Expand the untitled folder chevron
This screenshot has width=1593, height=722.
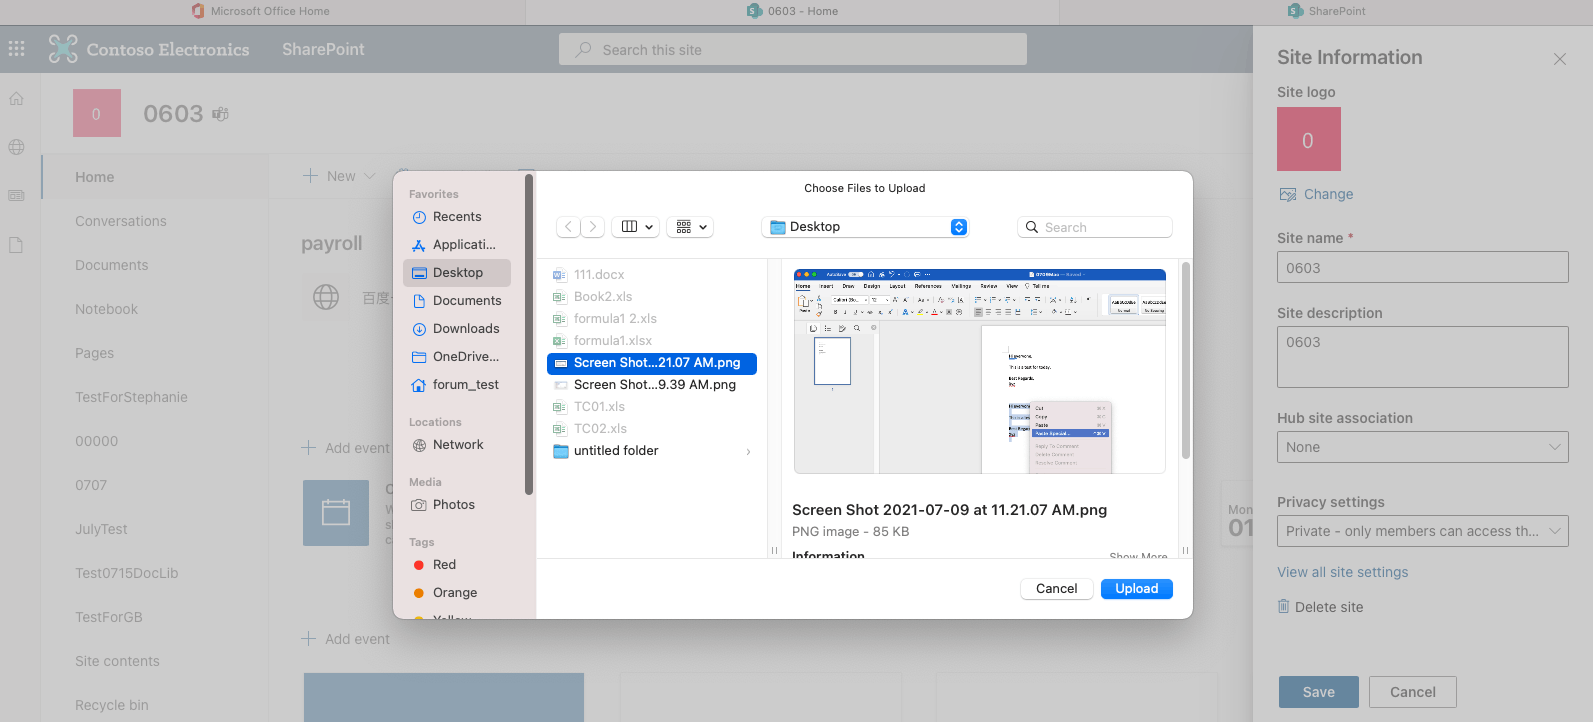pyautogui.click(x=749, y=452)
